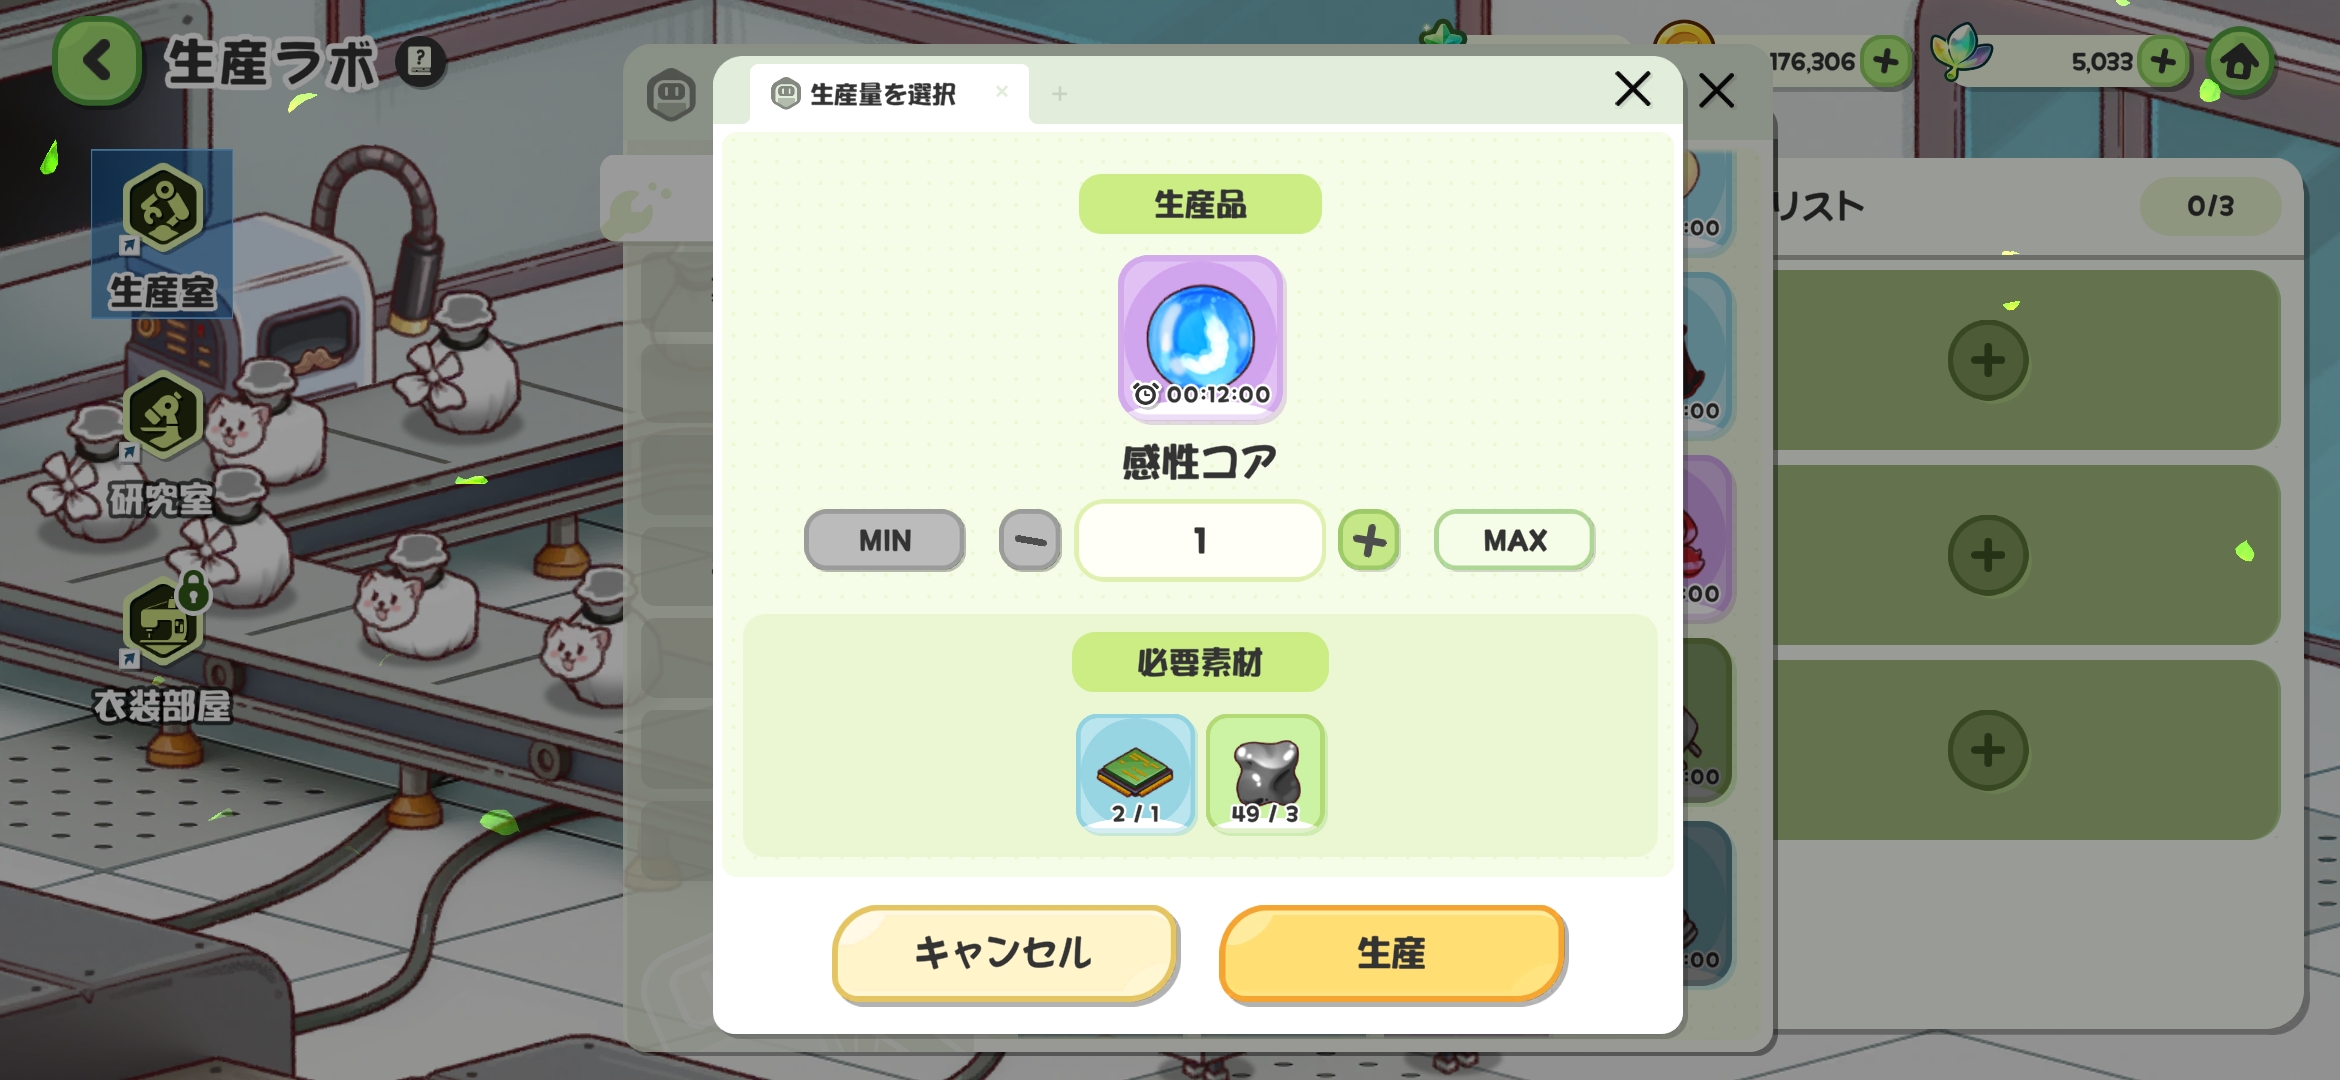The height and width of the screenshot is (1080, 2340).
Task: Increase production quantity with the plus stepper
Action: pyautogui.click(x=1369, y=540)
